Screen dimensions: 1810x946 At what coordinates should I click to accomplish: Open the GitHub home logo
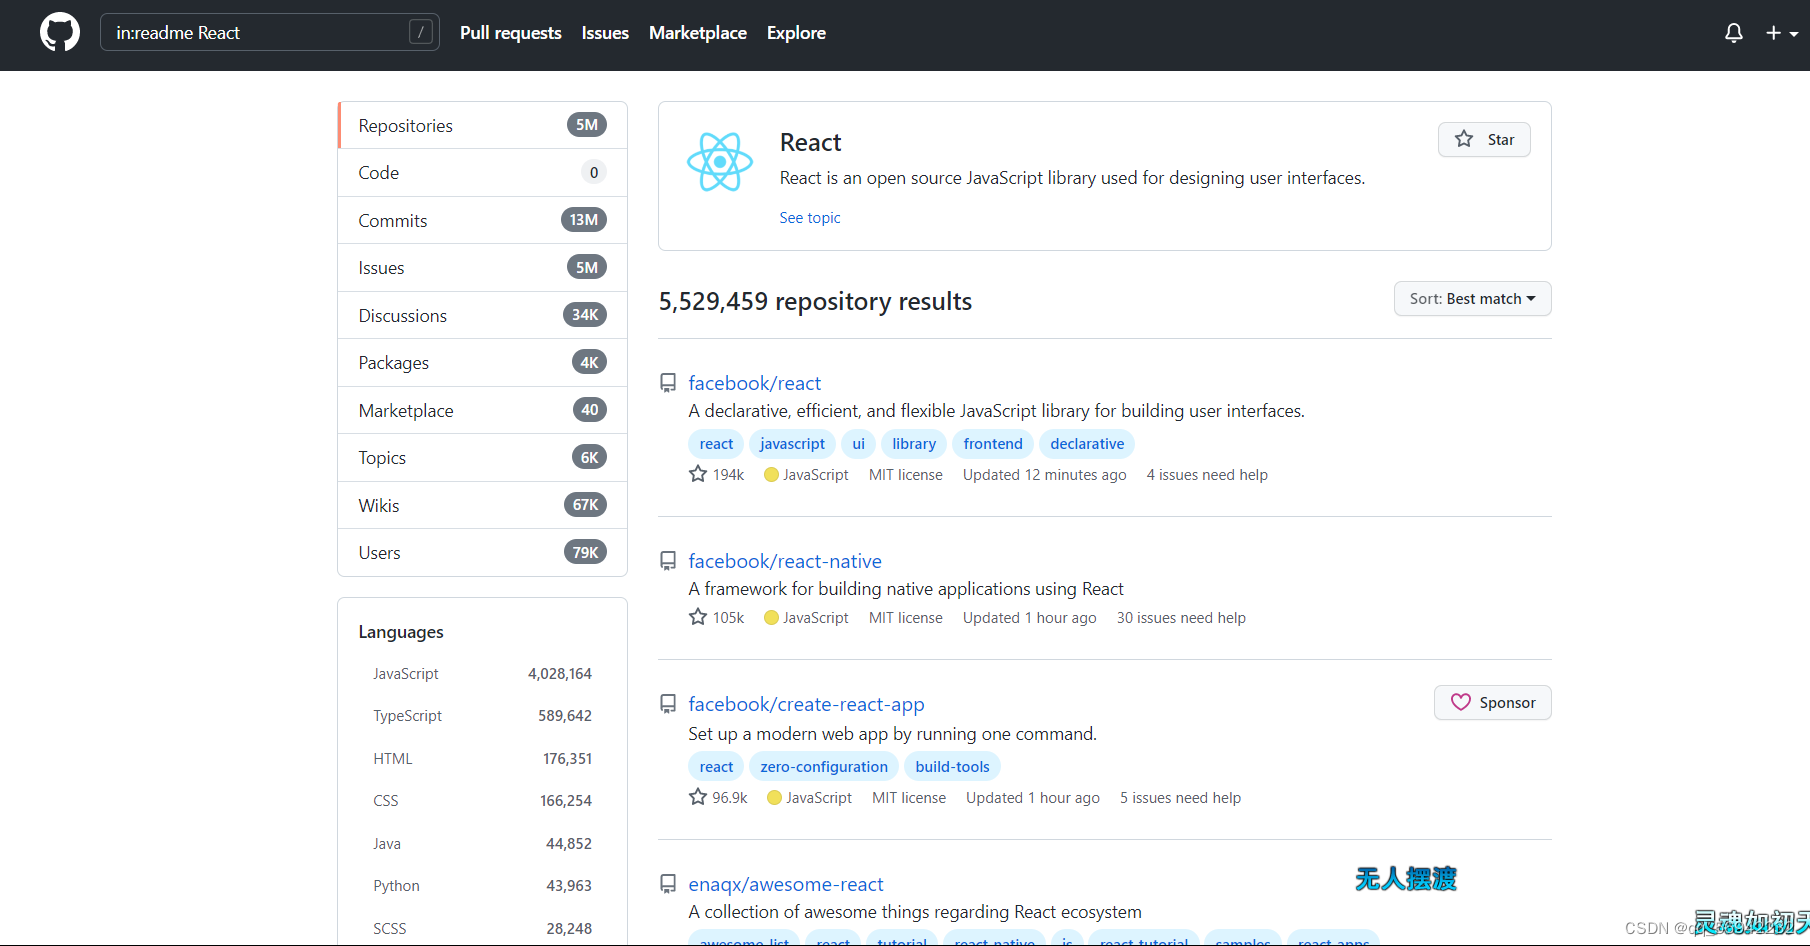coord(60,33)
